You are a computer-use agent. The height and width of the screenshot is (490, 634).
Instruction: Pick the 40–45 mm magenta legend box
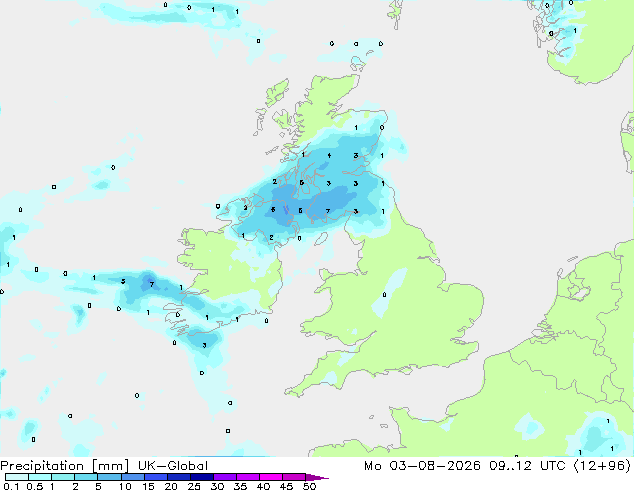point(271,477)
